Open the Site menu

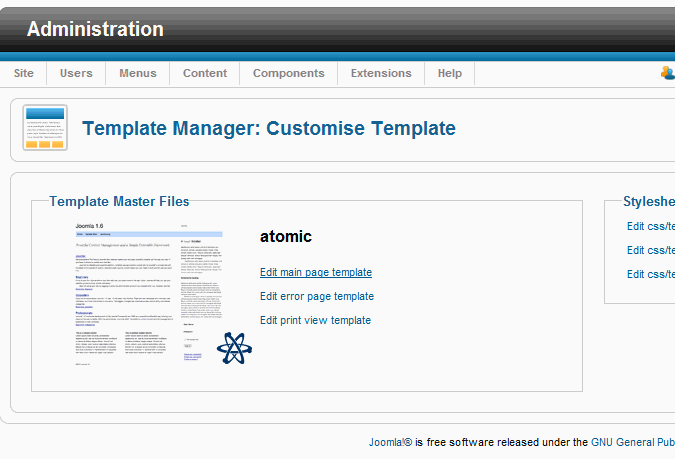(24, 73)
